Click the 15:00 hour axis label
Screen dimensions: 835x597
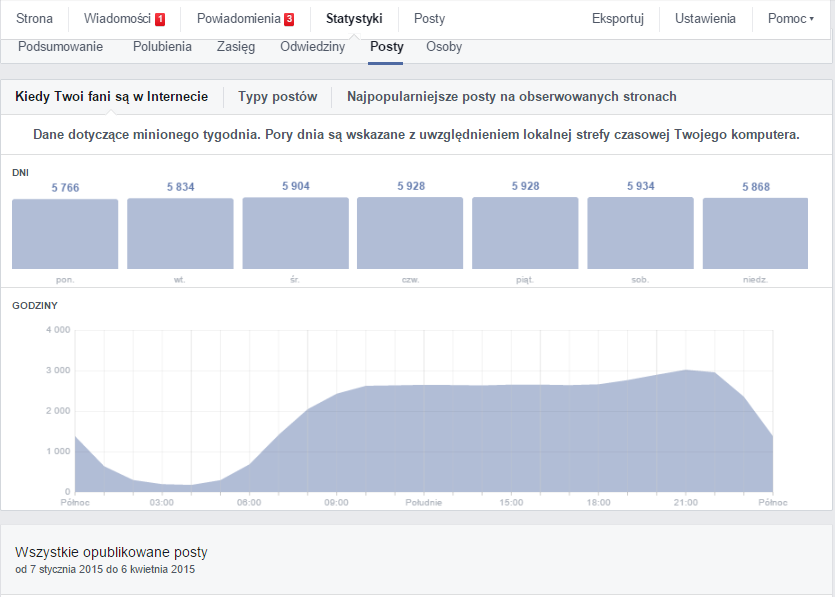pyautogui.click(x=511, y=502)
